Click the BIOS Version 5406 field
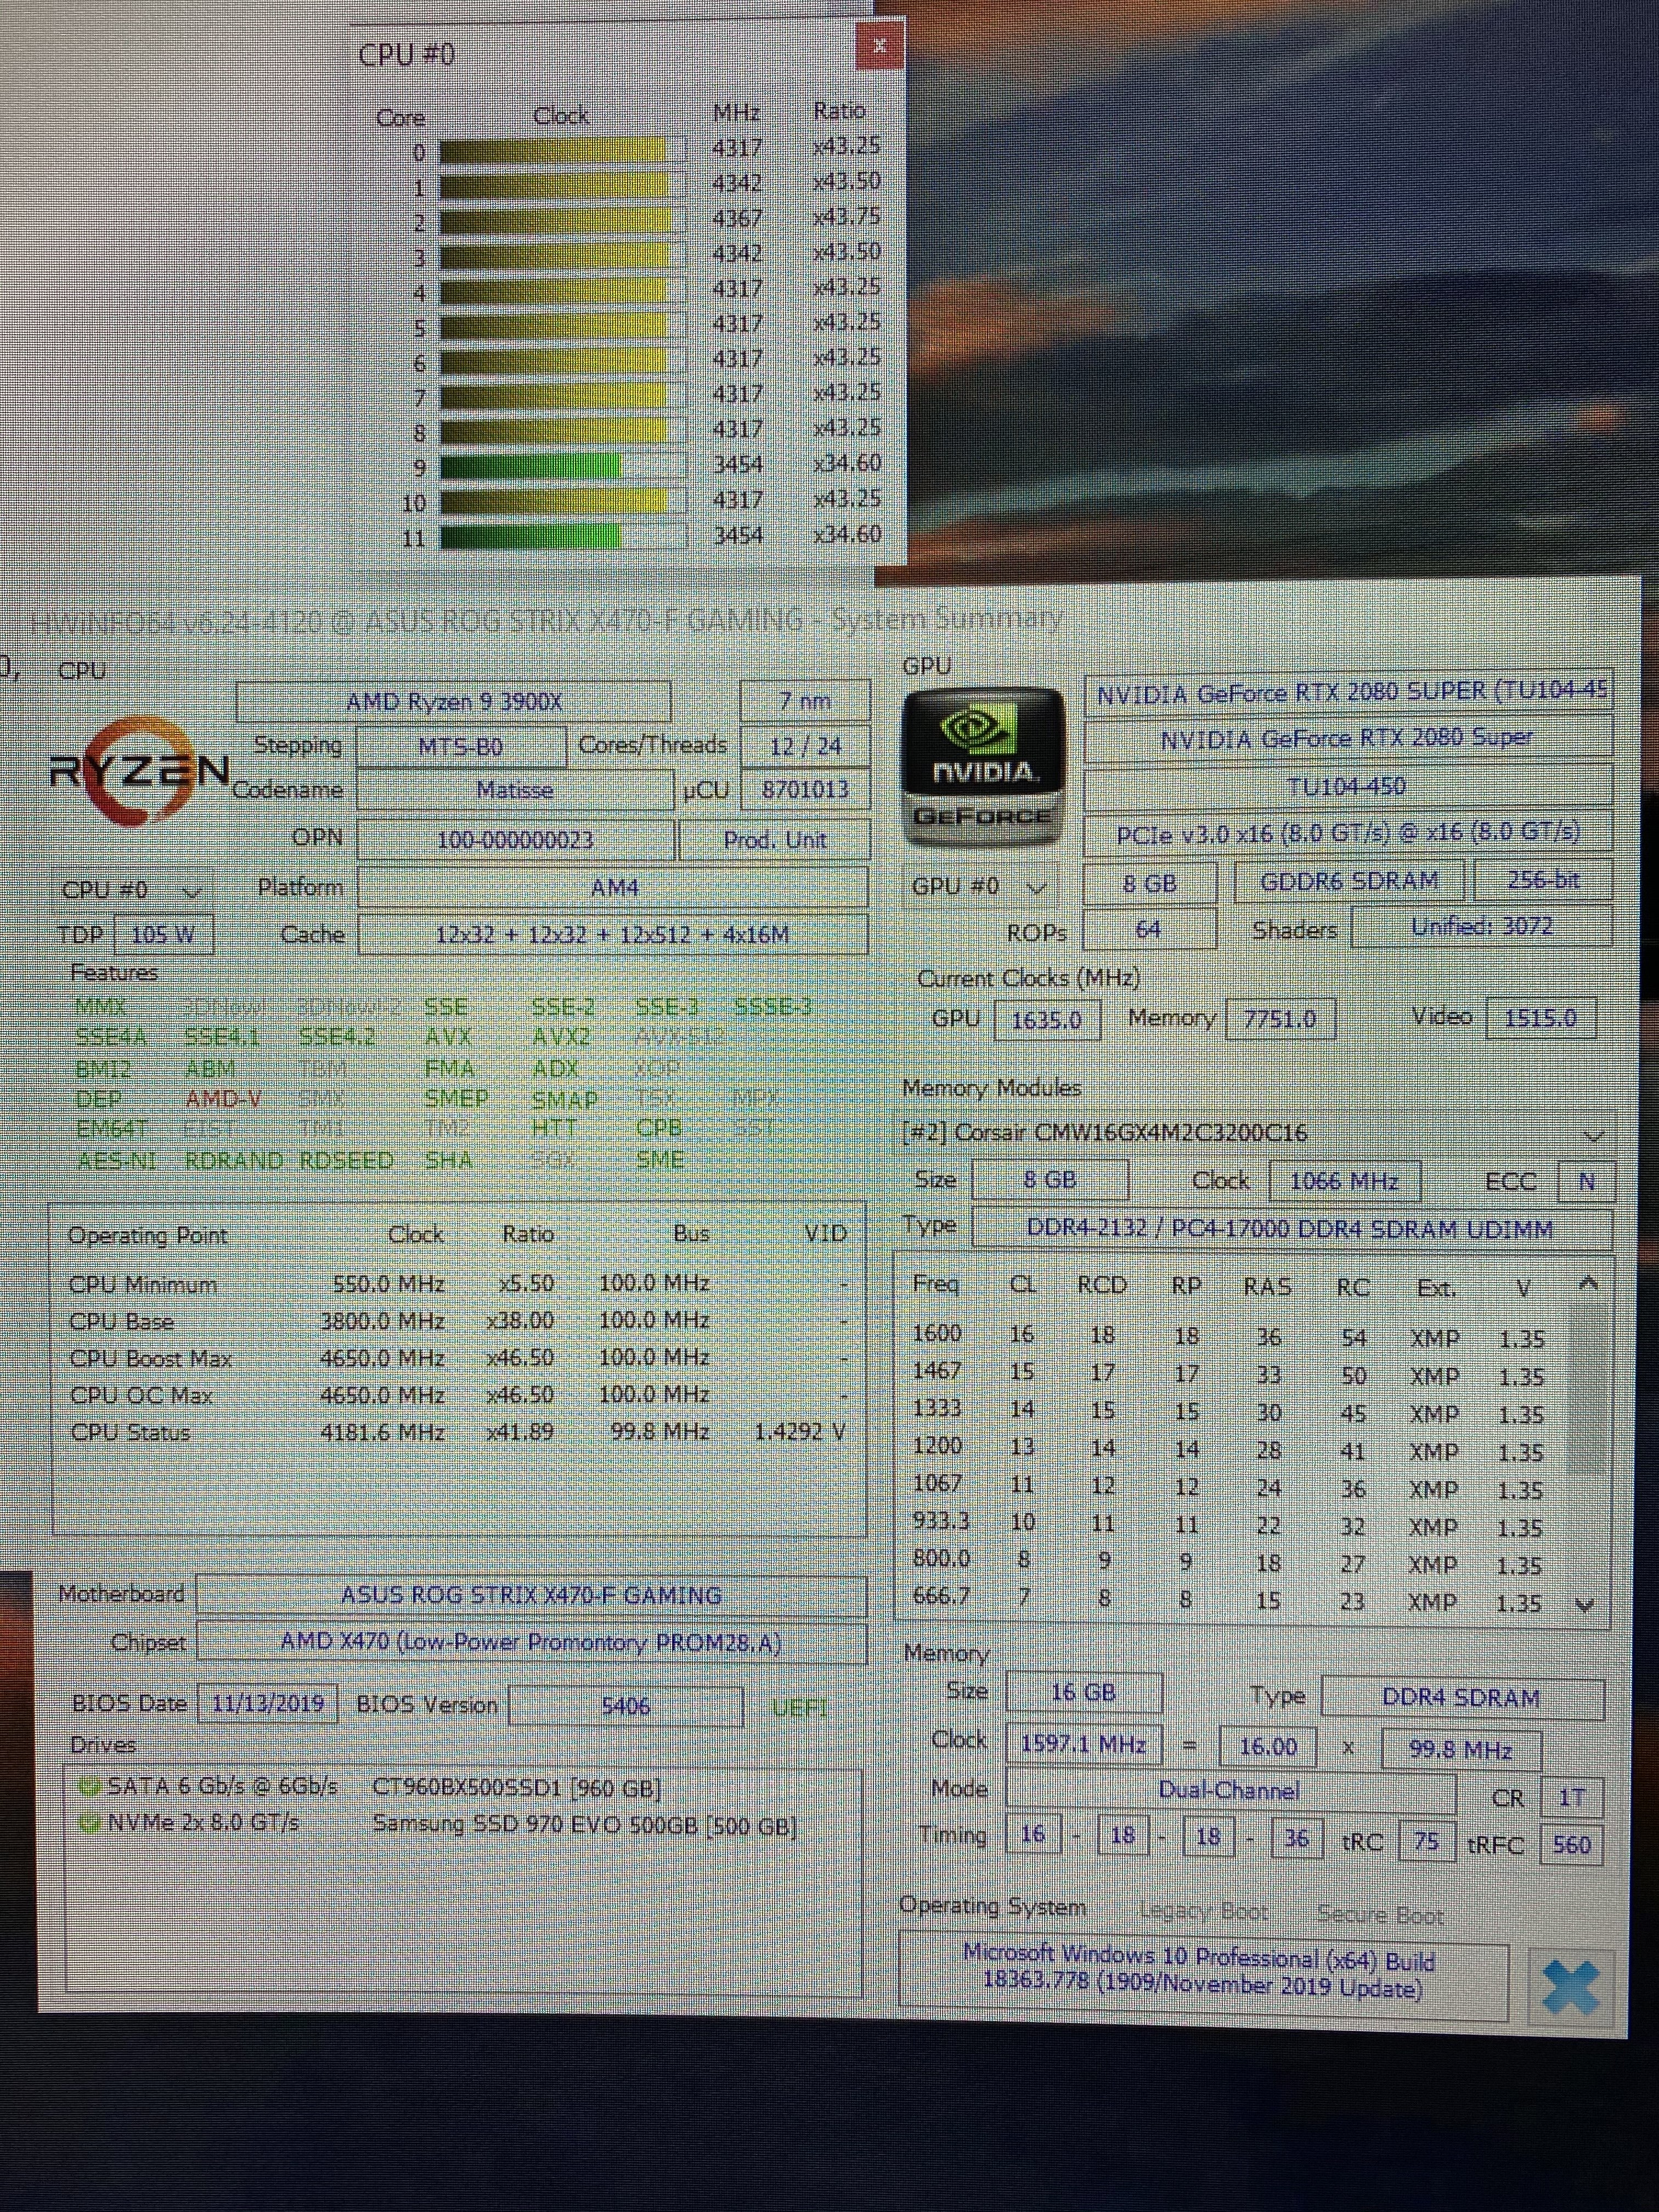 click(625, 1706)
